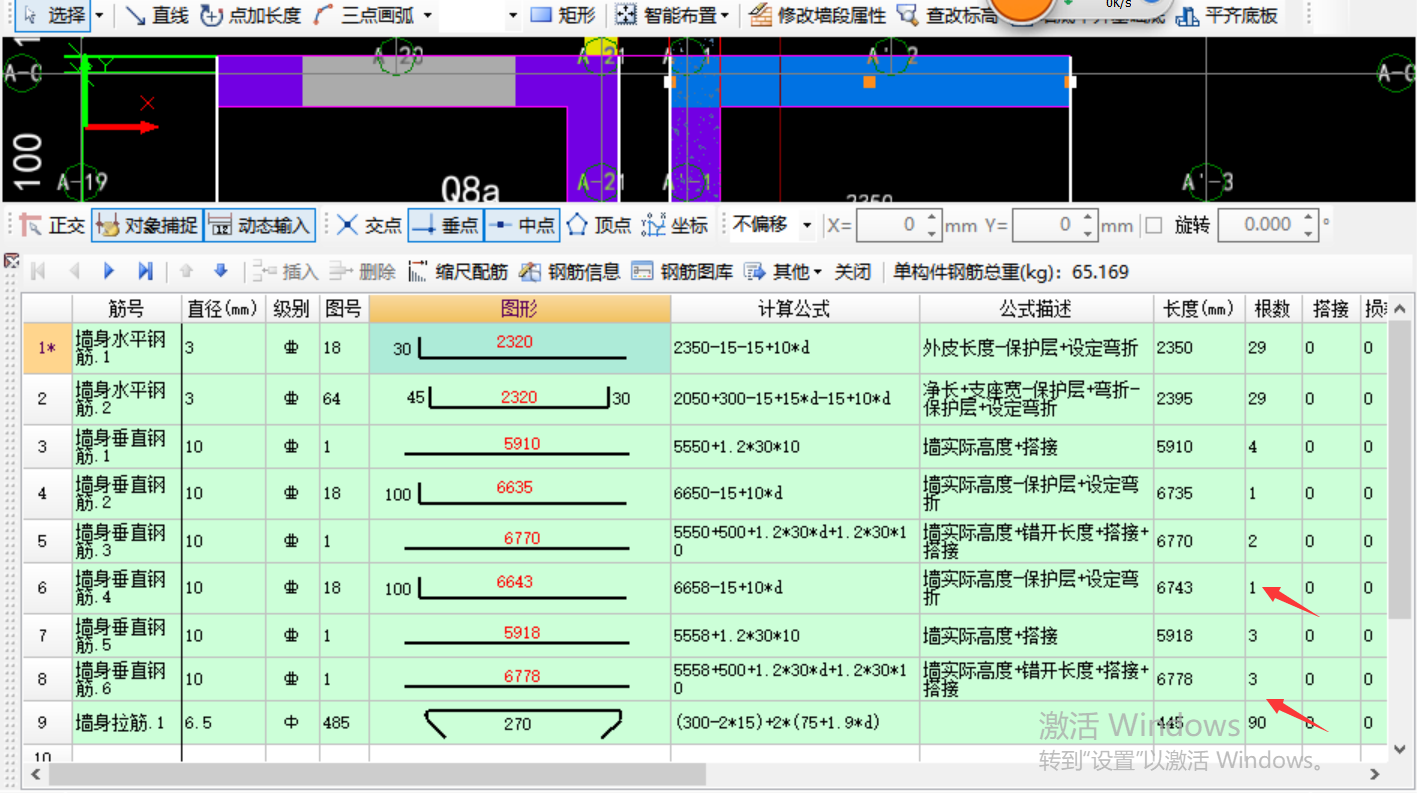Click the vertical scrollbar of the rebar table
The width and height of the screenshot is (1417, 793).
pyautogui.click(x=1399, y=470)
